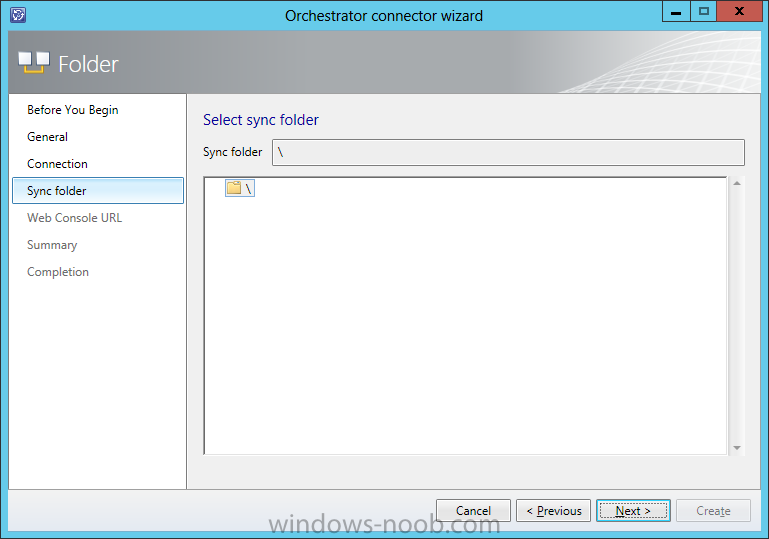Select the root folder icon in tree

(x=234, y=188)
